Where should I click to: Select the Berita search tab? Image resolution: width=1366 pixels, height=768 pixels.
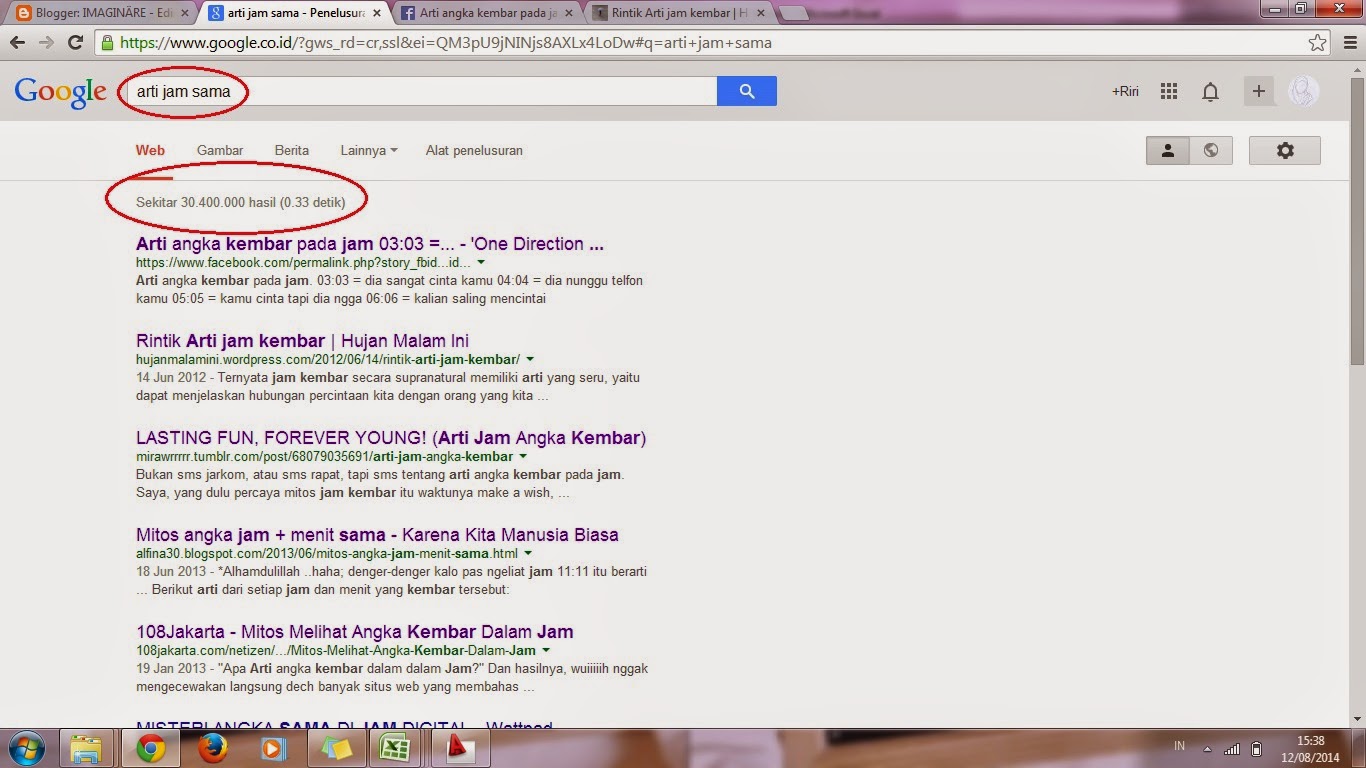pos(292,150)
